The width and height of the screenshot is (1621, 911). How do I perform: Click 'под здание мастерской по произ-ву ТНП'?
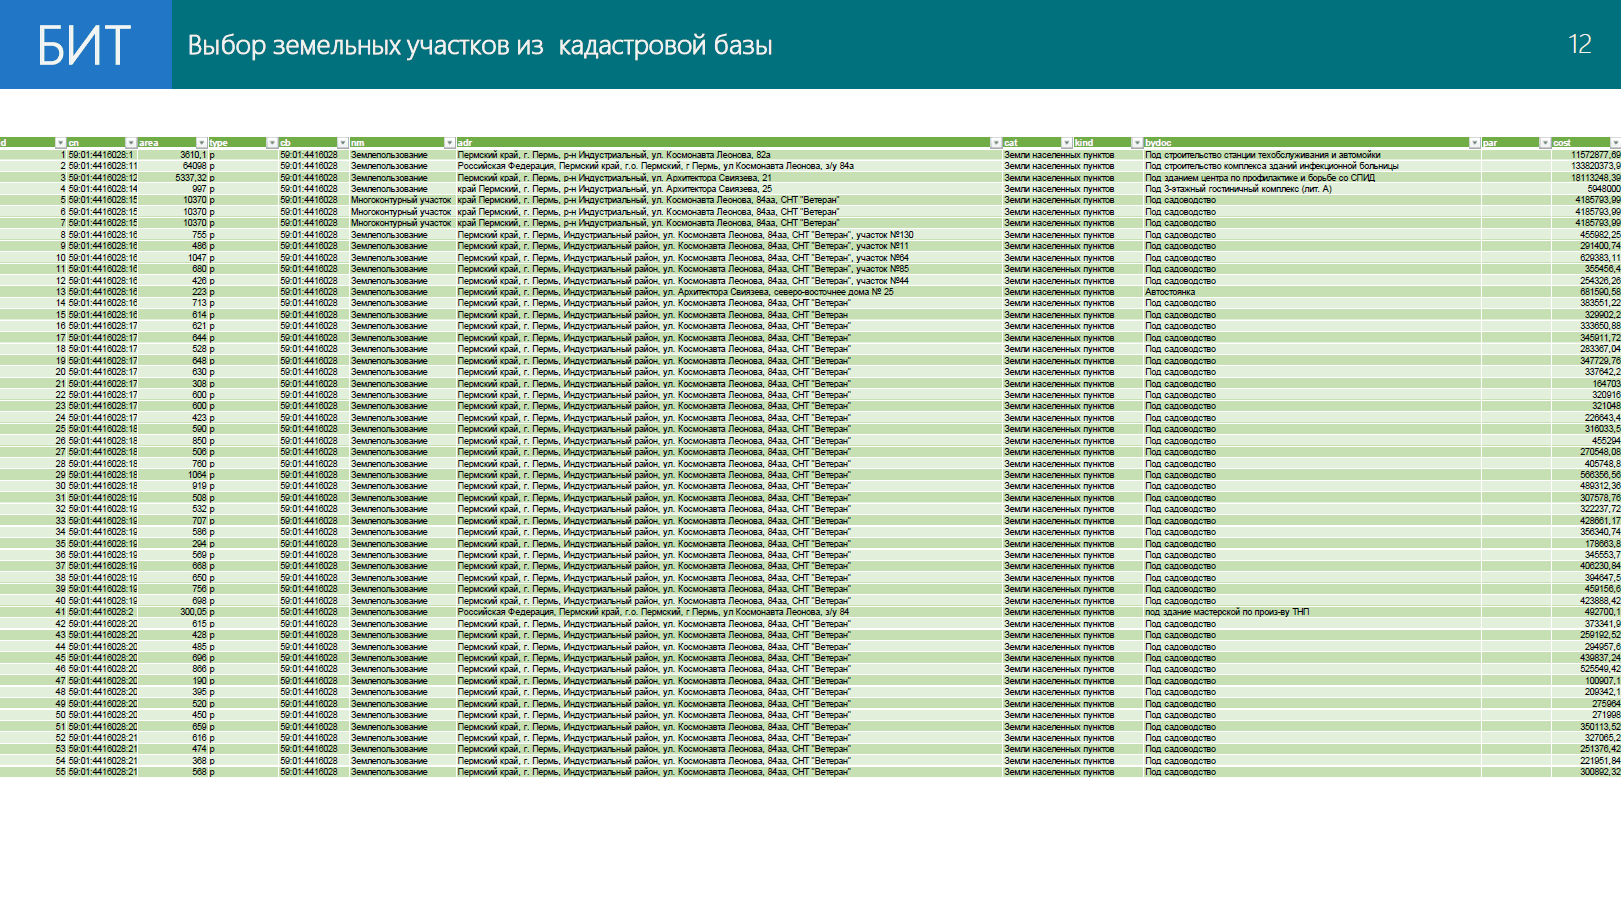[x=1227, y=612]
